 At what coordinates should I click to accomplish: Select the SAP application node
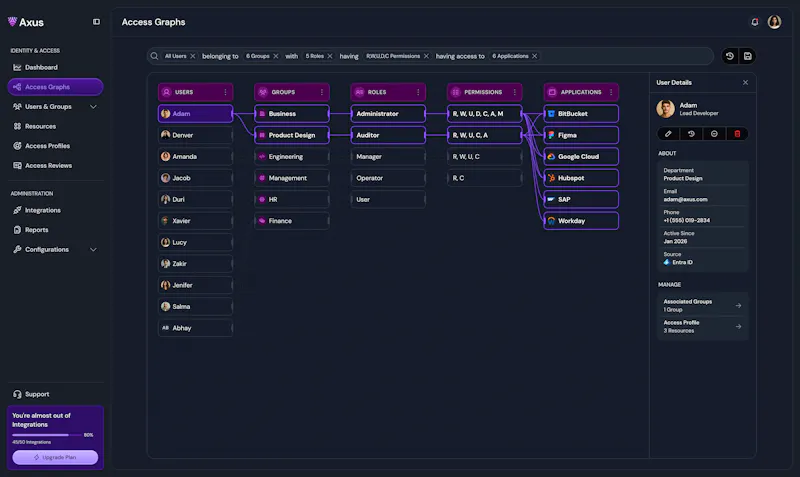coord(581,199)
